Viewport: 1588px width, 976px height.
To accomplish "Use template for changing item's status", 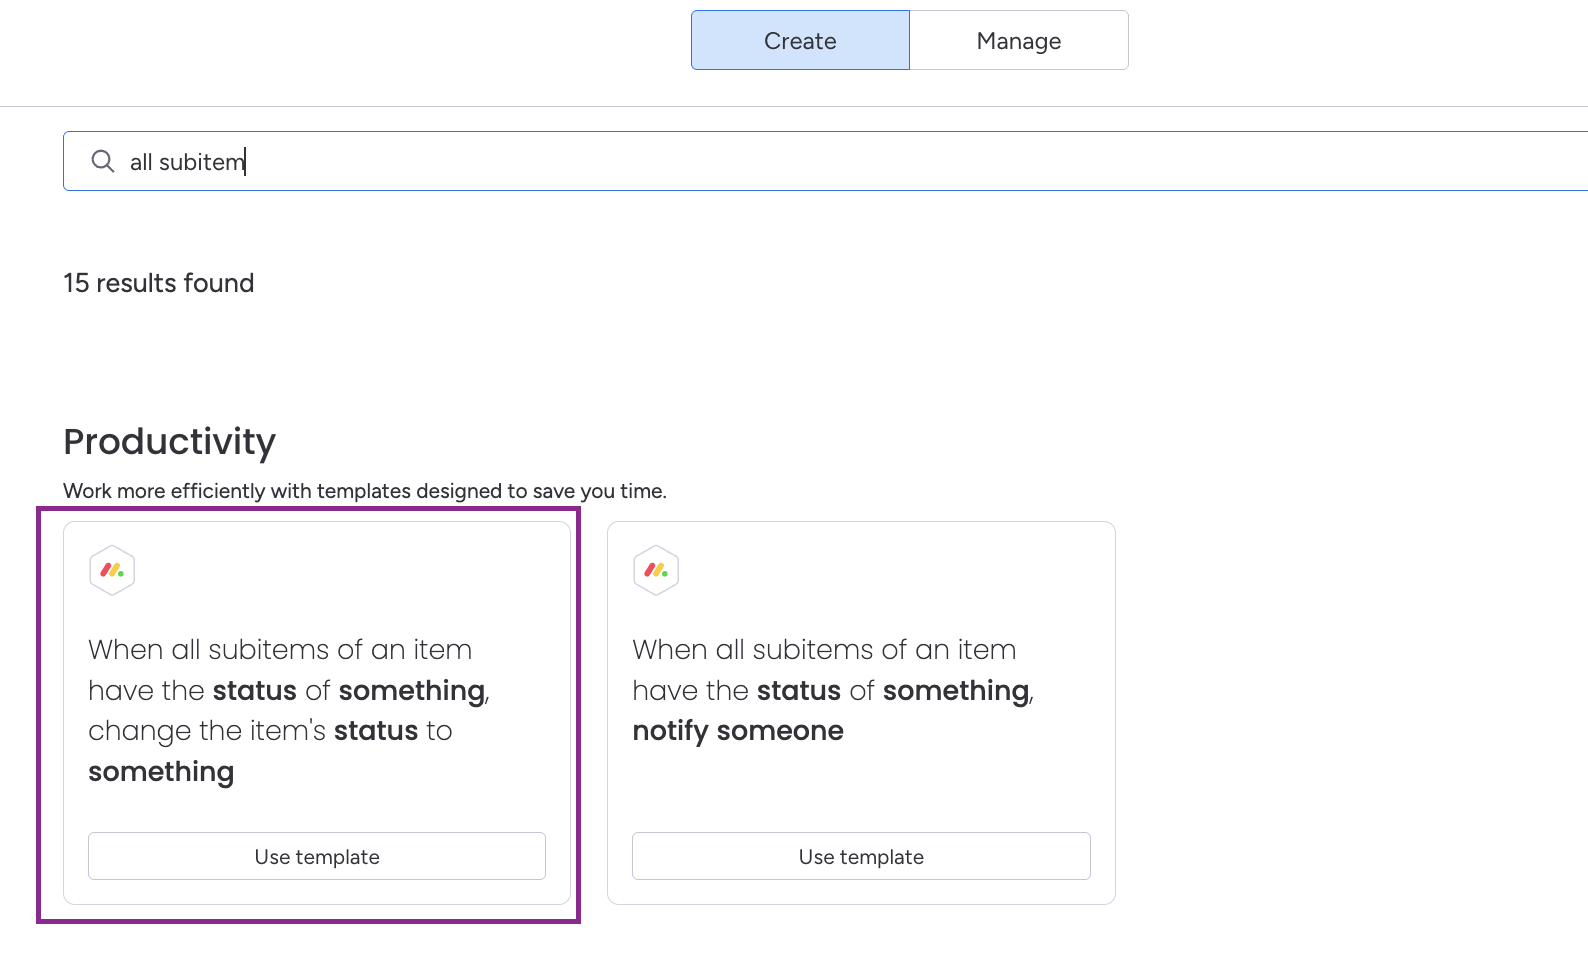I will point(317,857).
